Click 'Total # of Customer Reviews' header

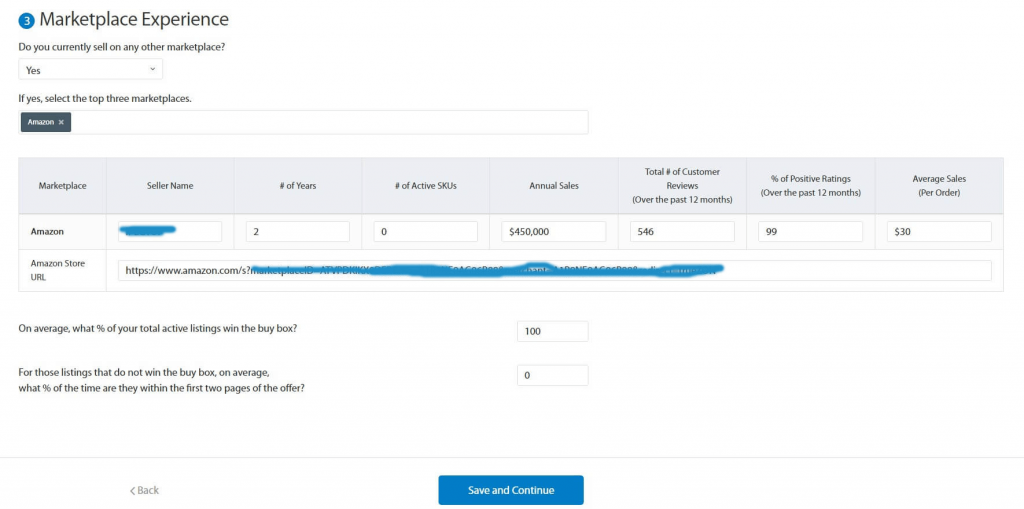point(682,186)
